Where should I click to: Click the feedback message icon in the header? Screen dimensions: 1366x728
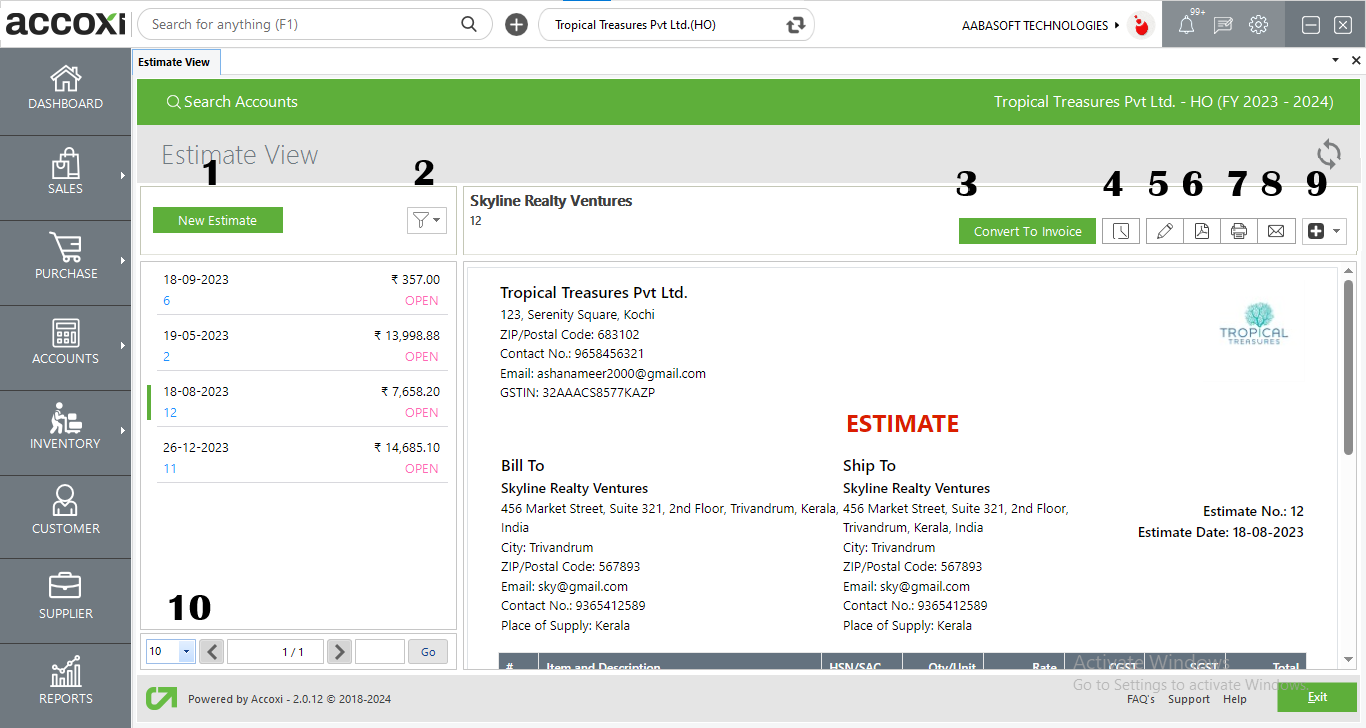[x=1222, y=24]
